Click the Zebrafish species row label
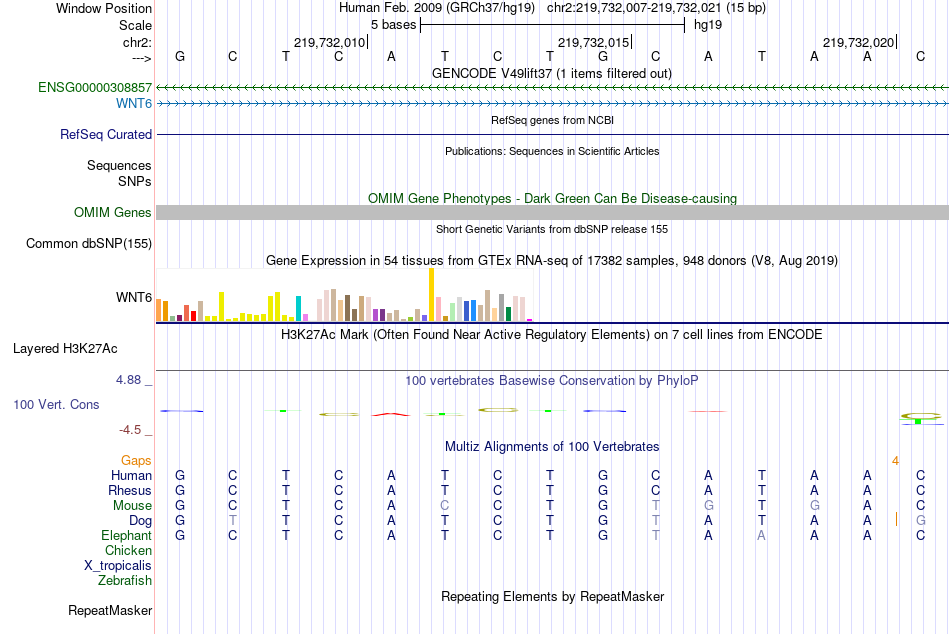This screenshot has height=634, width=950. (125, 581)
